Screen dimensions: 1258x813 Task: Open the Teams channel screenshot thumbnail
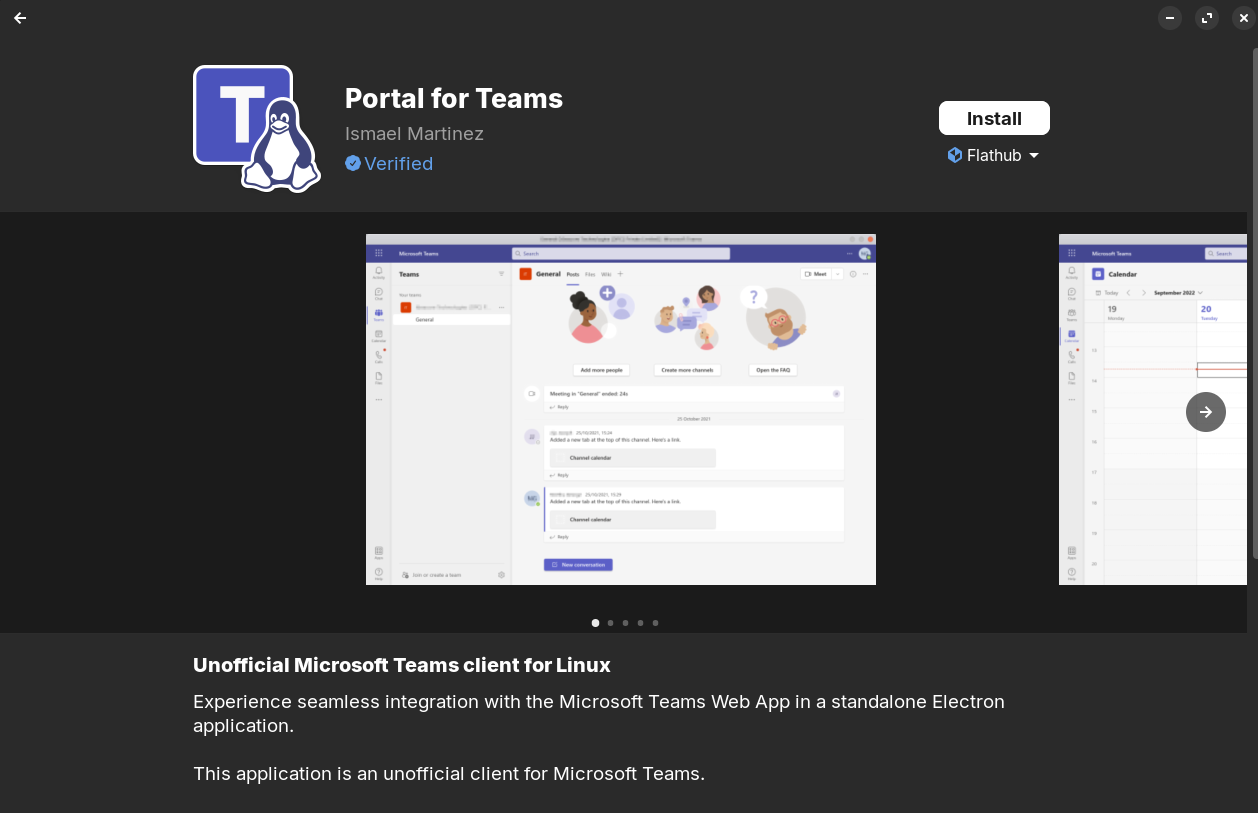621,409
